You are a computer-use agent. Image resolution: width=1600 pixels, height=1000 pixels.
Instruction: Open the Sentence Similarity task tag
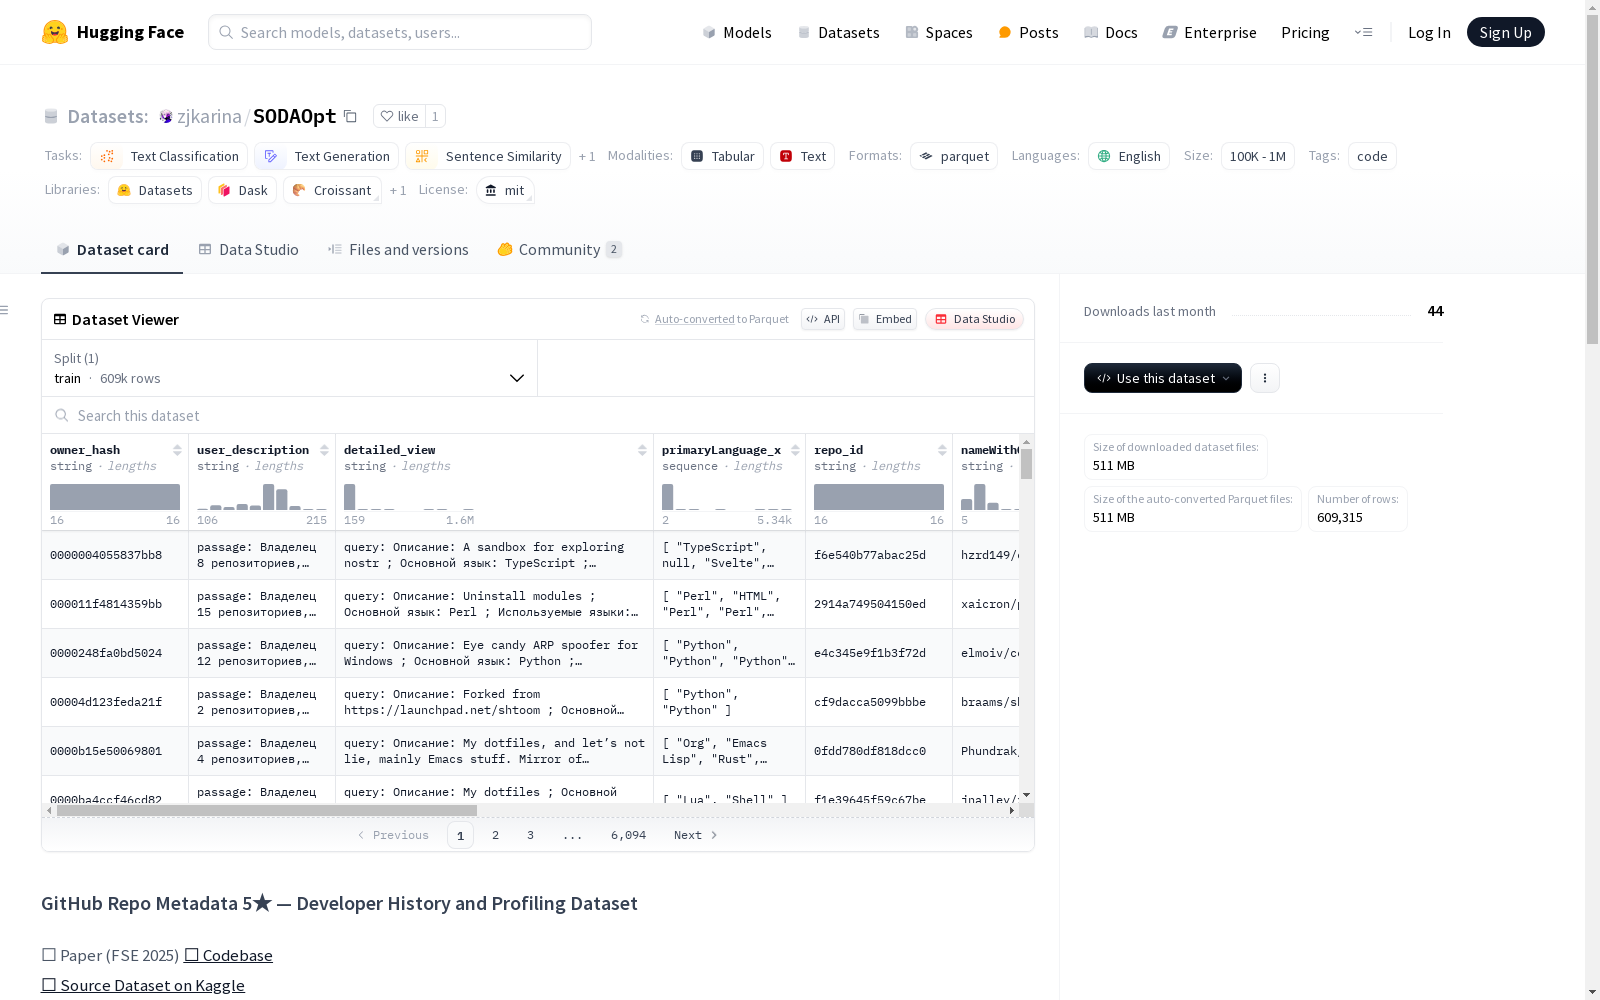(x=488, y=156)
